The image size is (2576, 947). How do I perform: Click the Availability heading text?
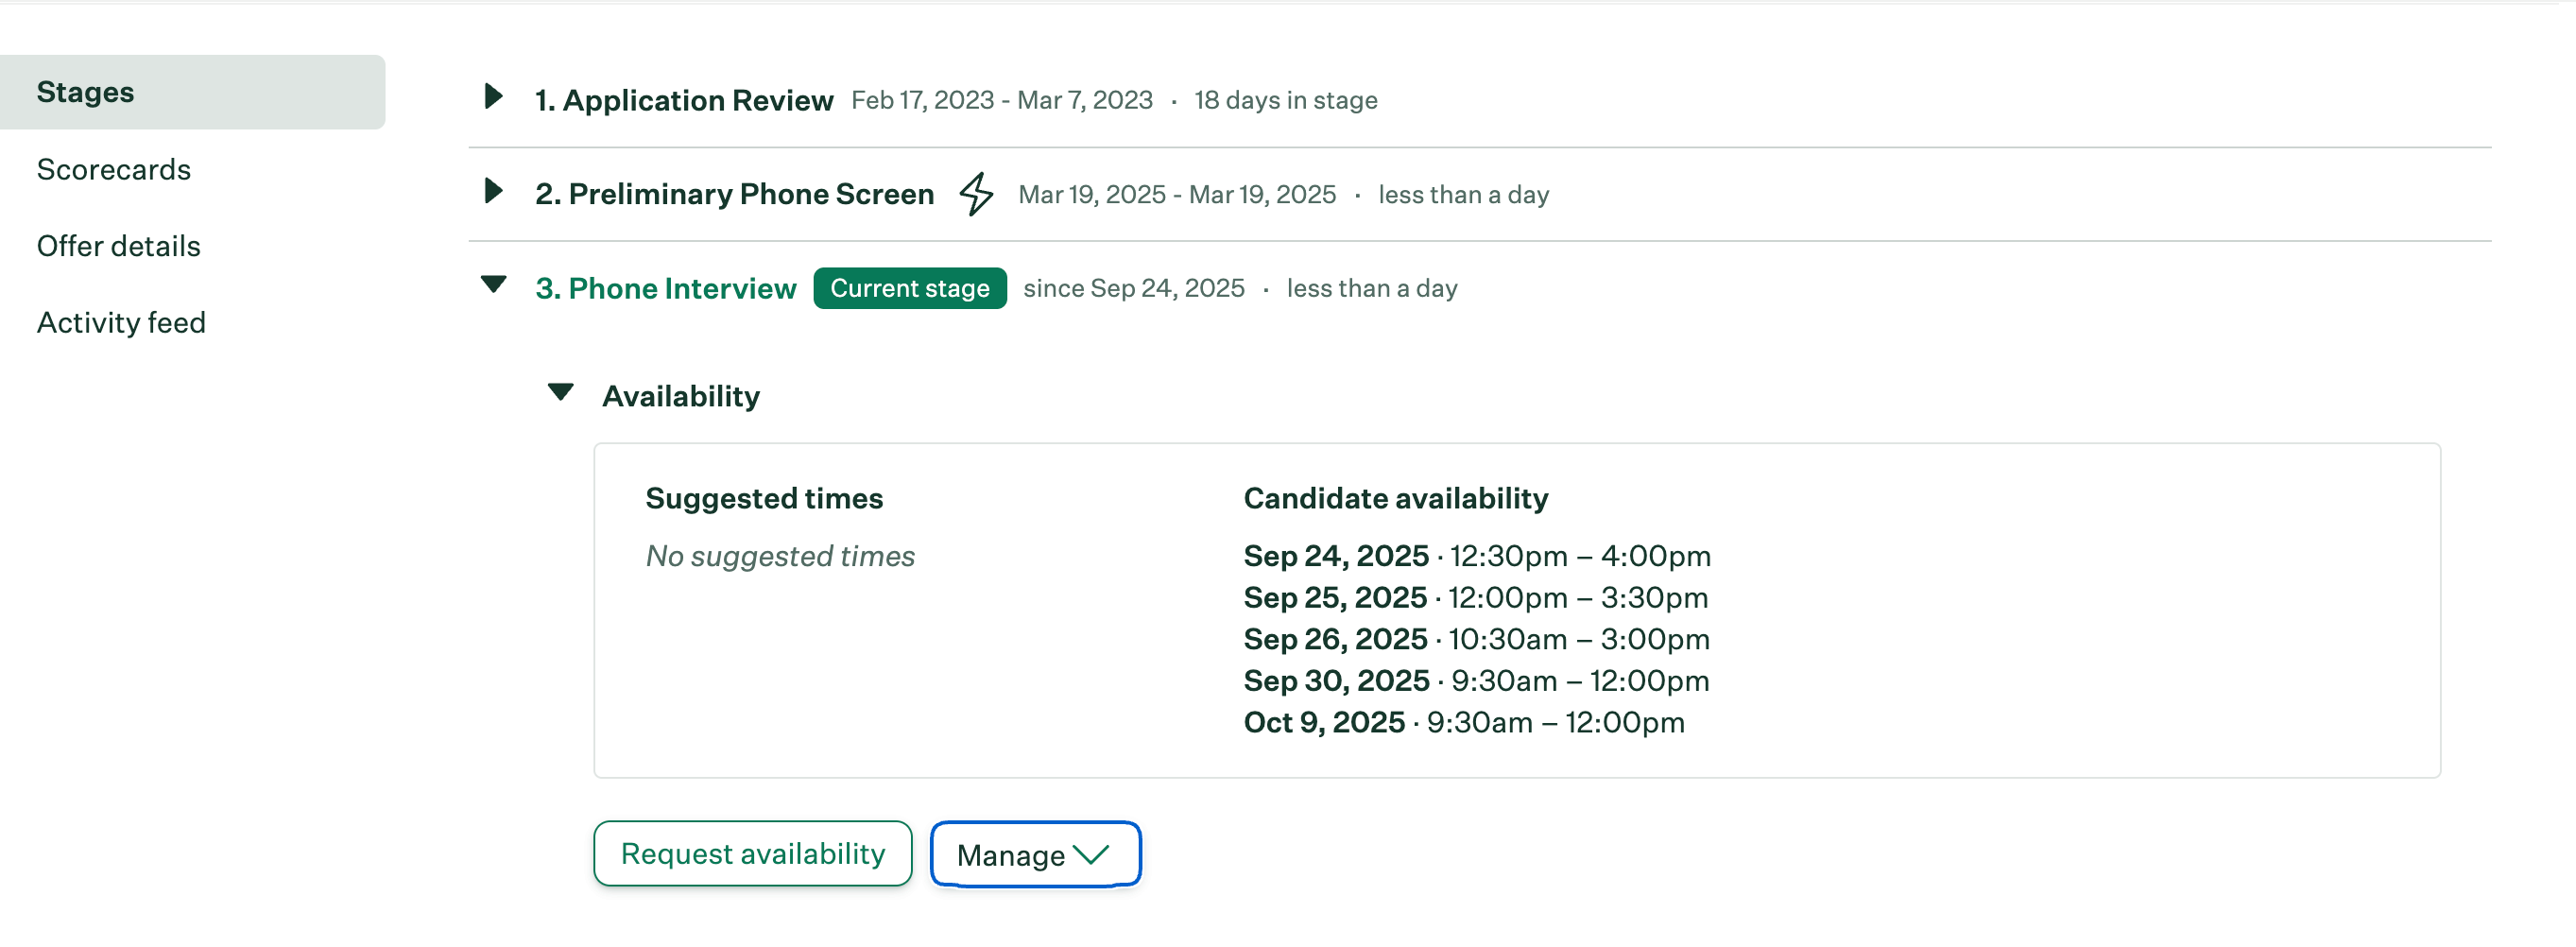click(680, 396)
